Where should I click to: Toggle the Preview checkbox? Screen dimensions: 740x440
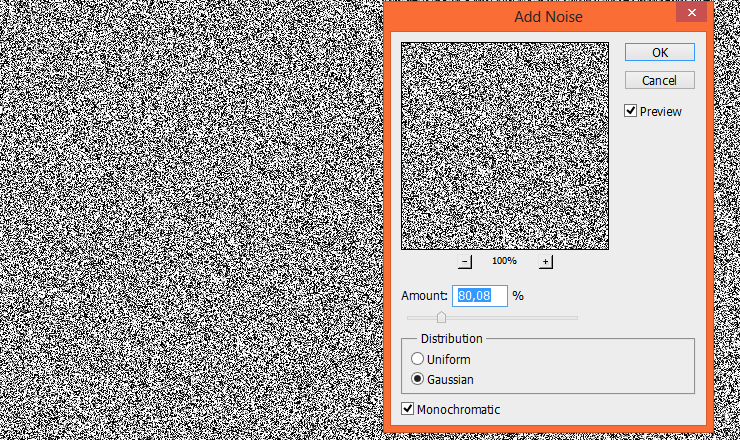pos(631,111)
